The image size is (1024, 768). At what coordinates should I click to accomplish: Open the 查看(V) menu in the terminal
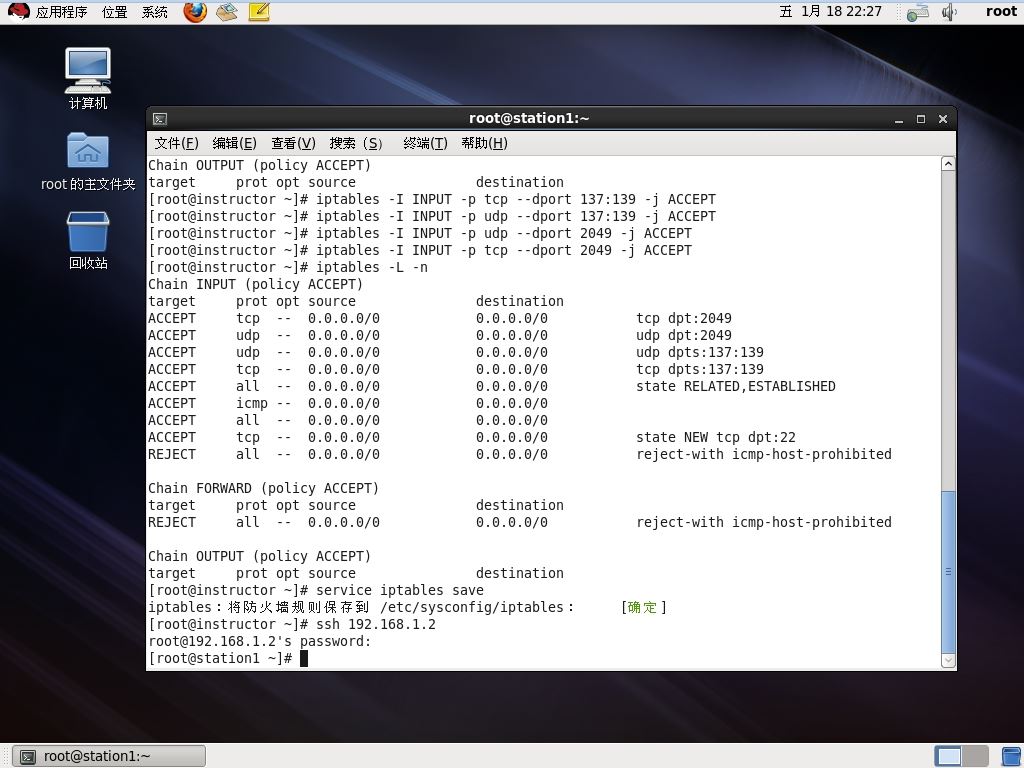[293, 143]
